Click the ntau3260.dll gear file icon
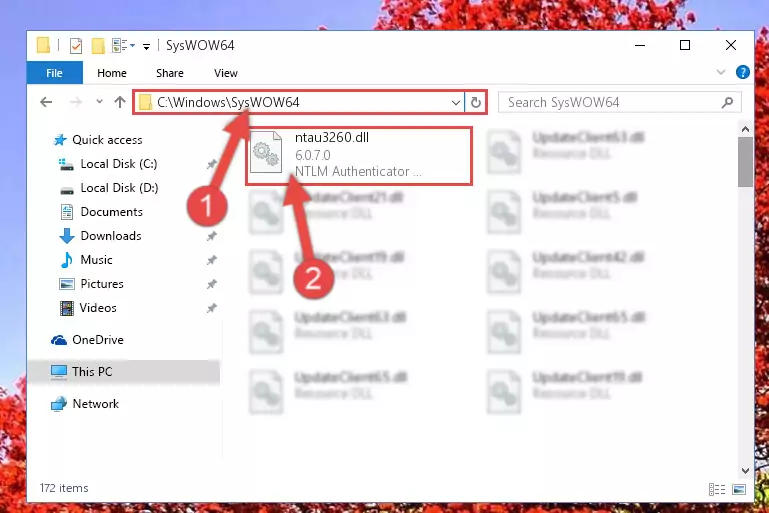Viewport: 769px width, 513px height. [x=266, y=153]
